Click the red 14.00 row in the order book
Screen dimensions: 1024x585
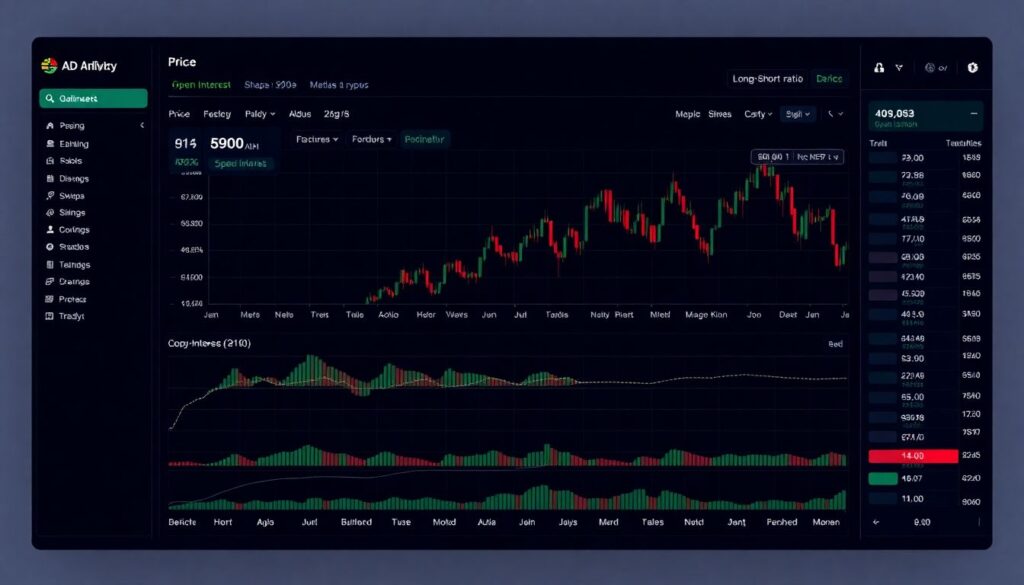[913, 456]
